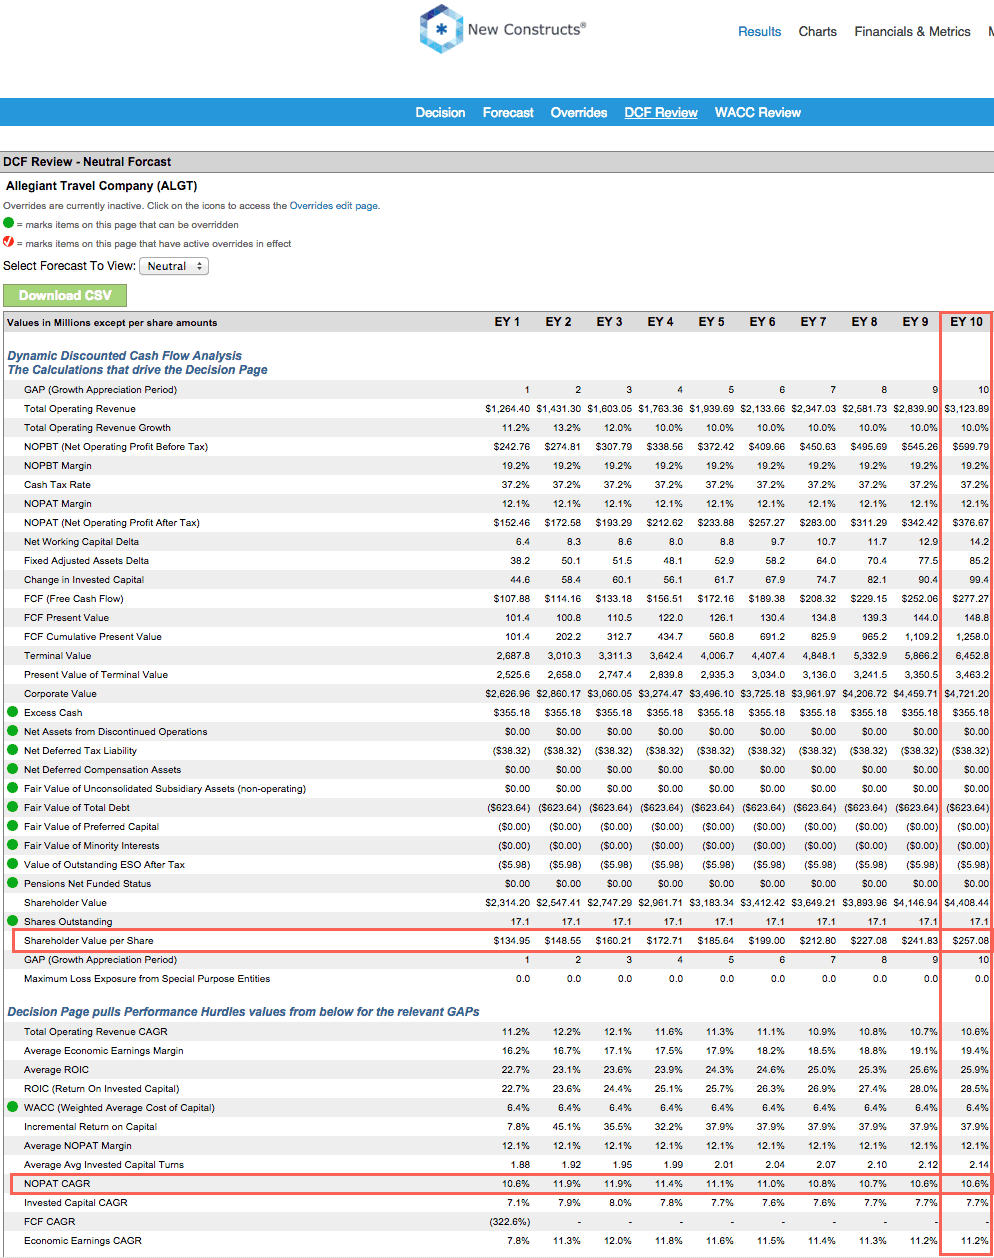Click the EY 5 column header

[712, 322]
